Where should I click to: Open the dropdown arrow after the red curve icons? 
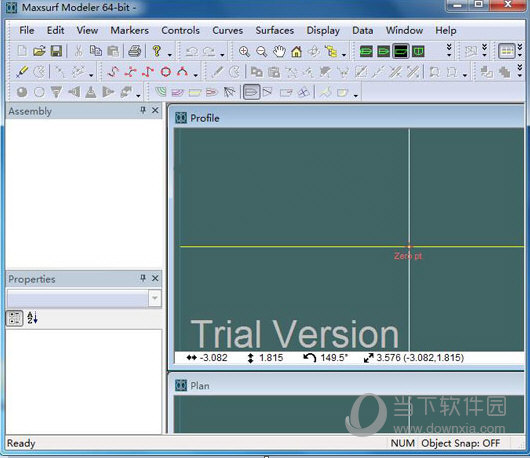pos(196,75)
